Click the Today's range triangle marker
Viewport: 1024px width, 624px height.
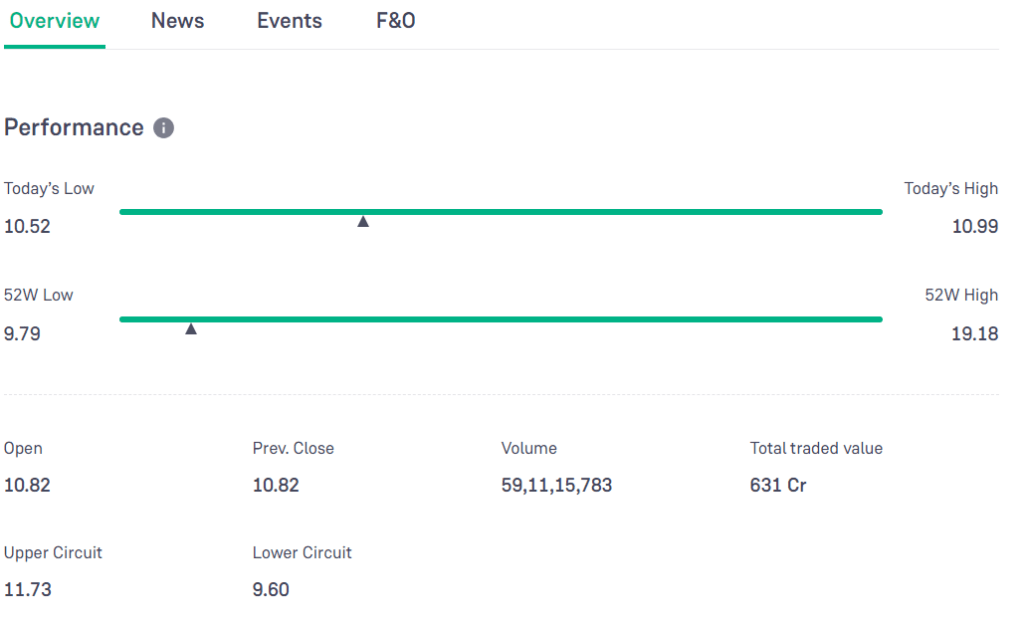363,222
